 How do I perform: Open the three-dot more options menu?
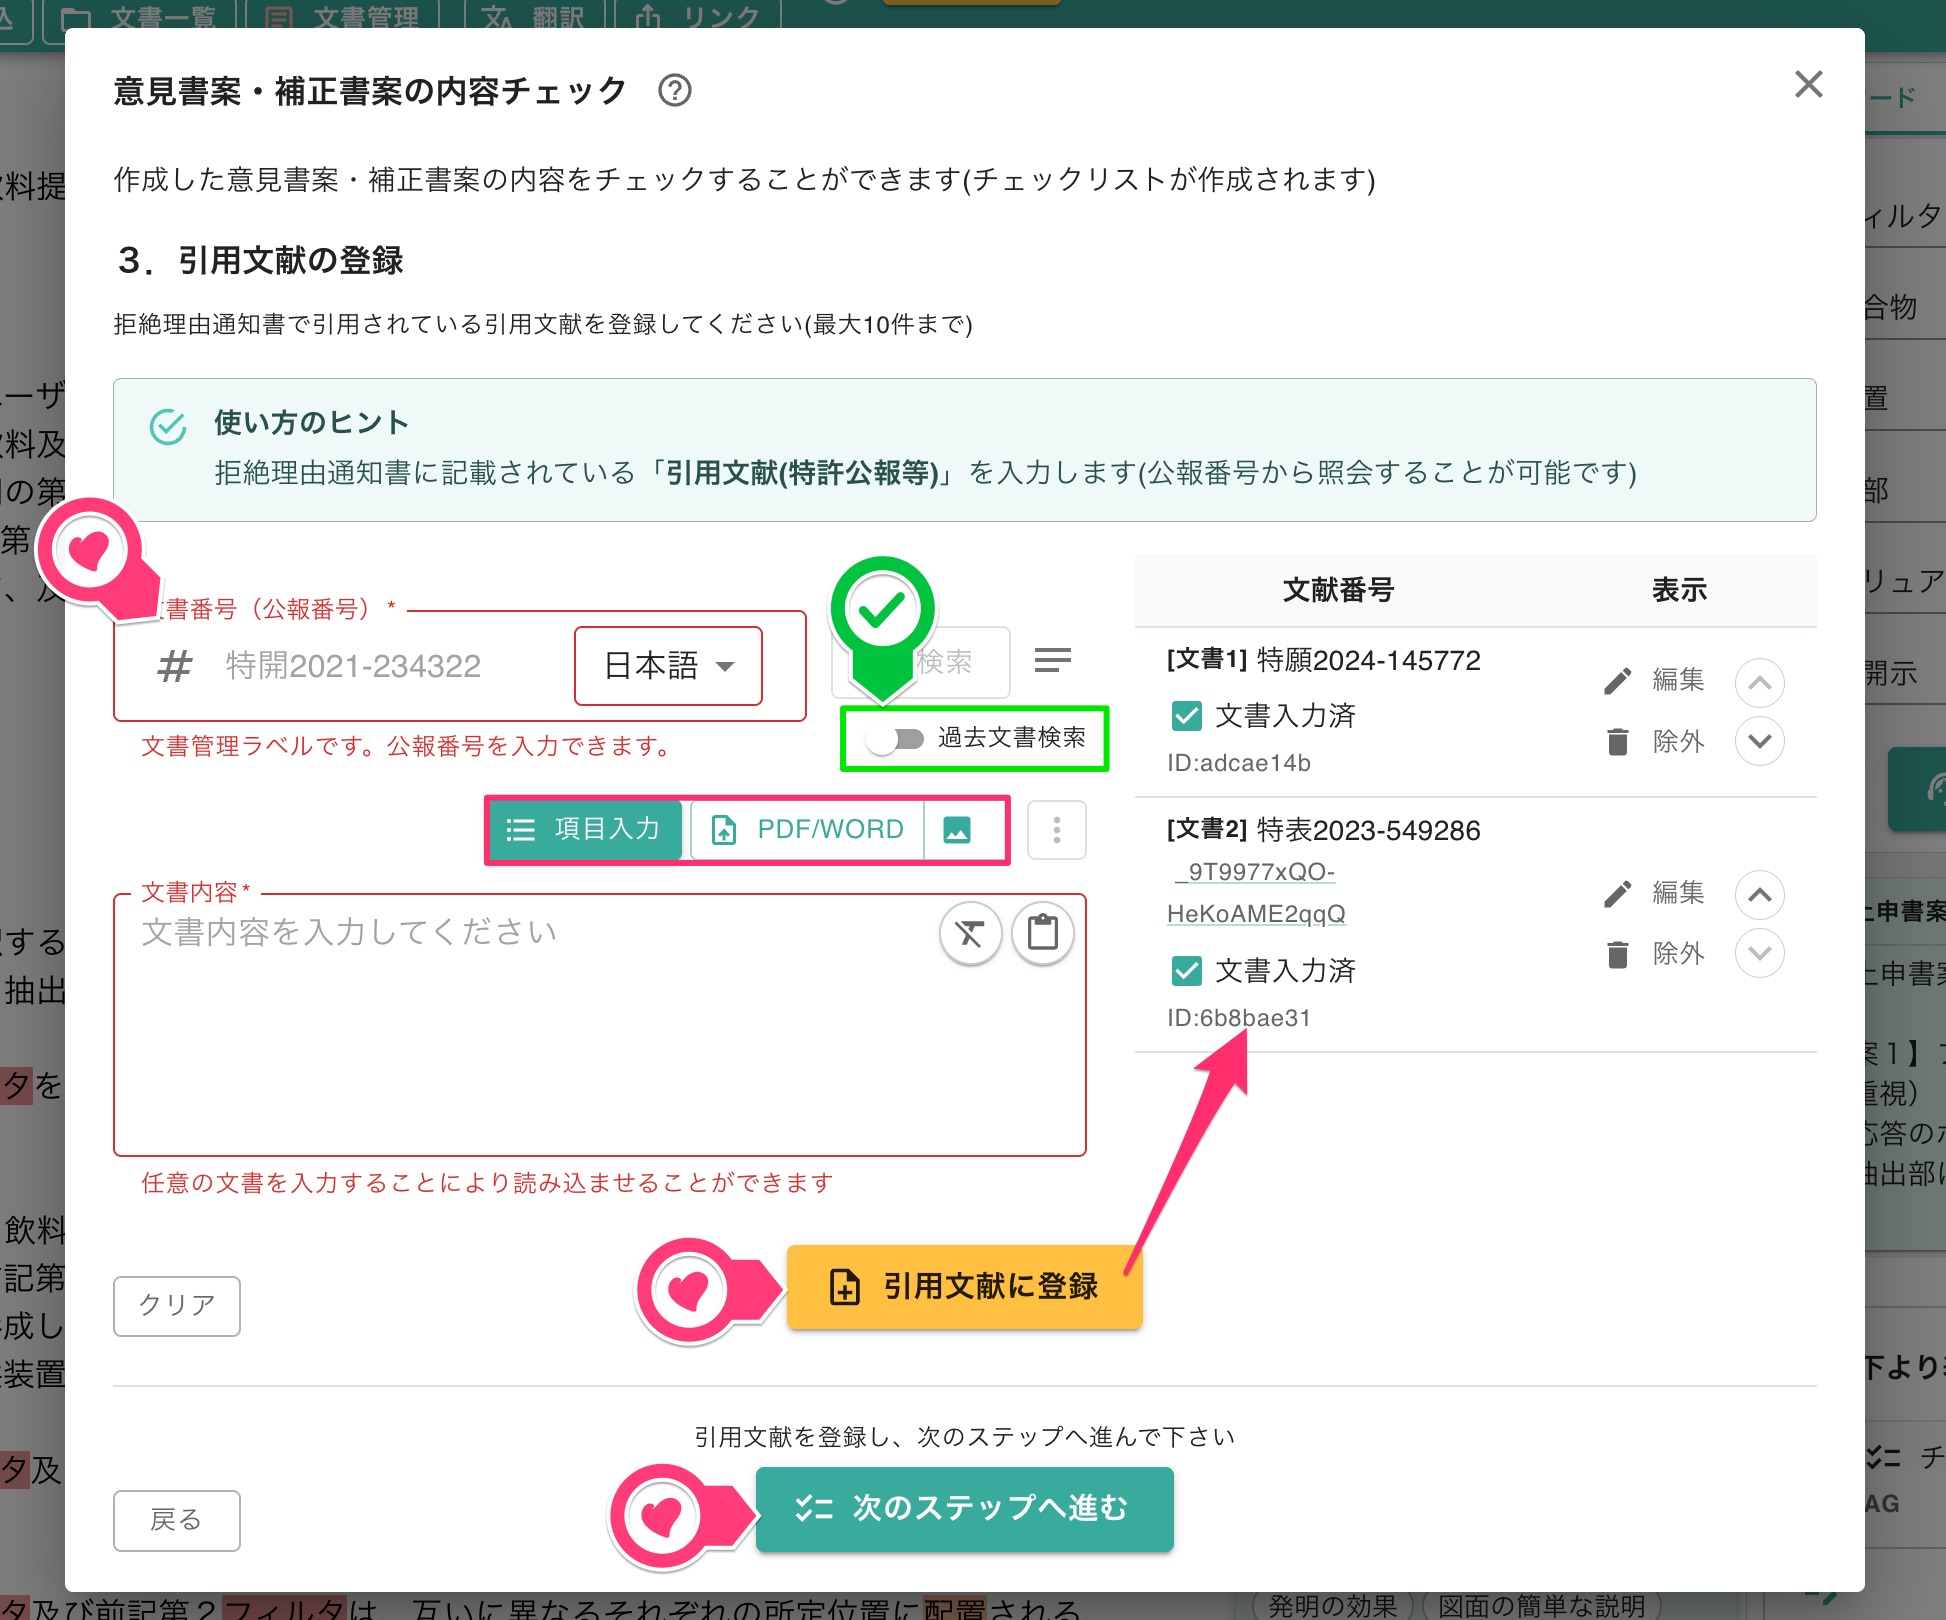[1057, 830]
